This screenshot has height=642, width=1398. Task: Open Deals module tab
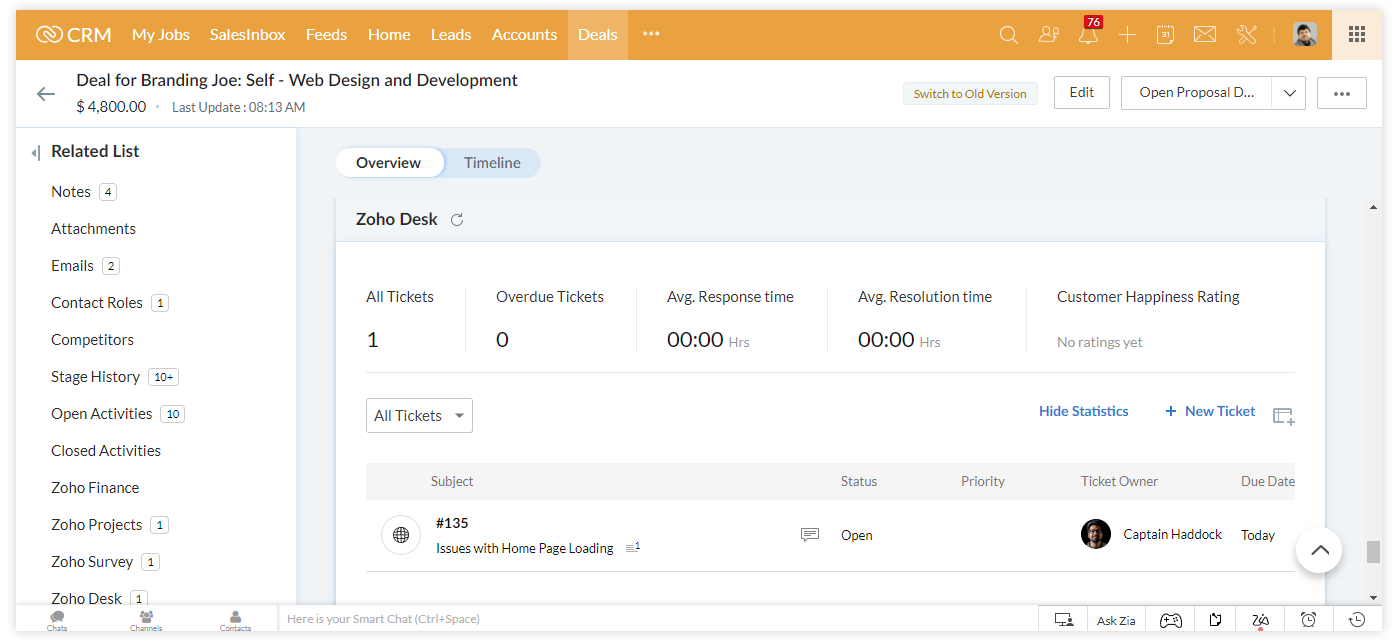click(x=598, y=35)
